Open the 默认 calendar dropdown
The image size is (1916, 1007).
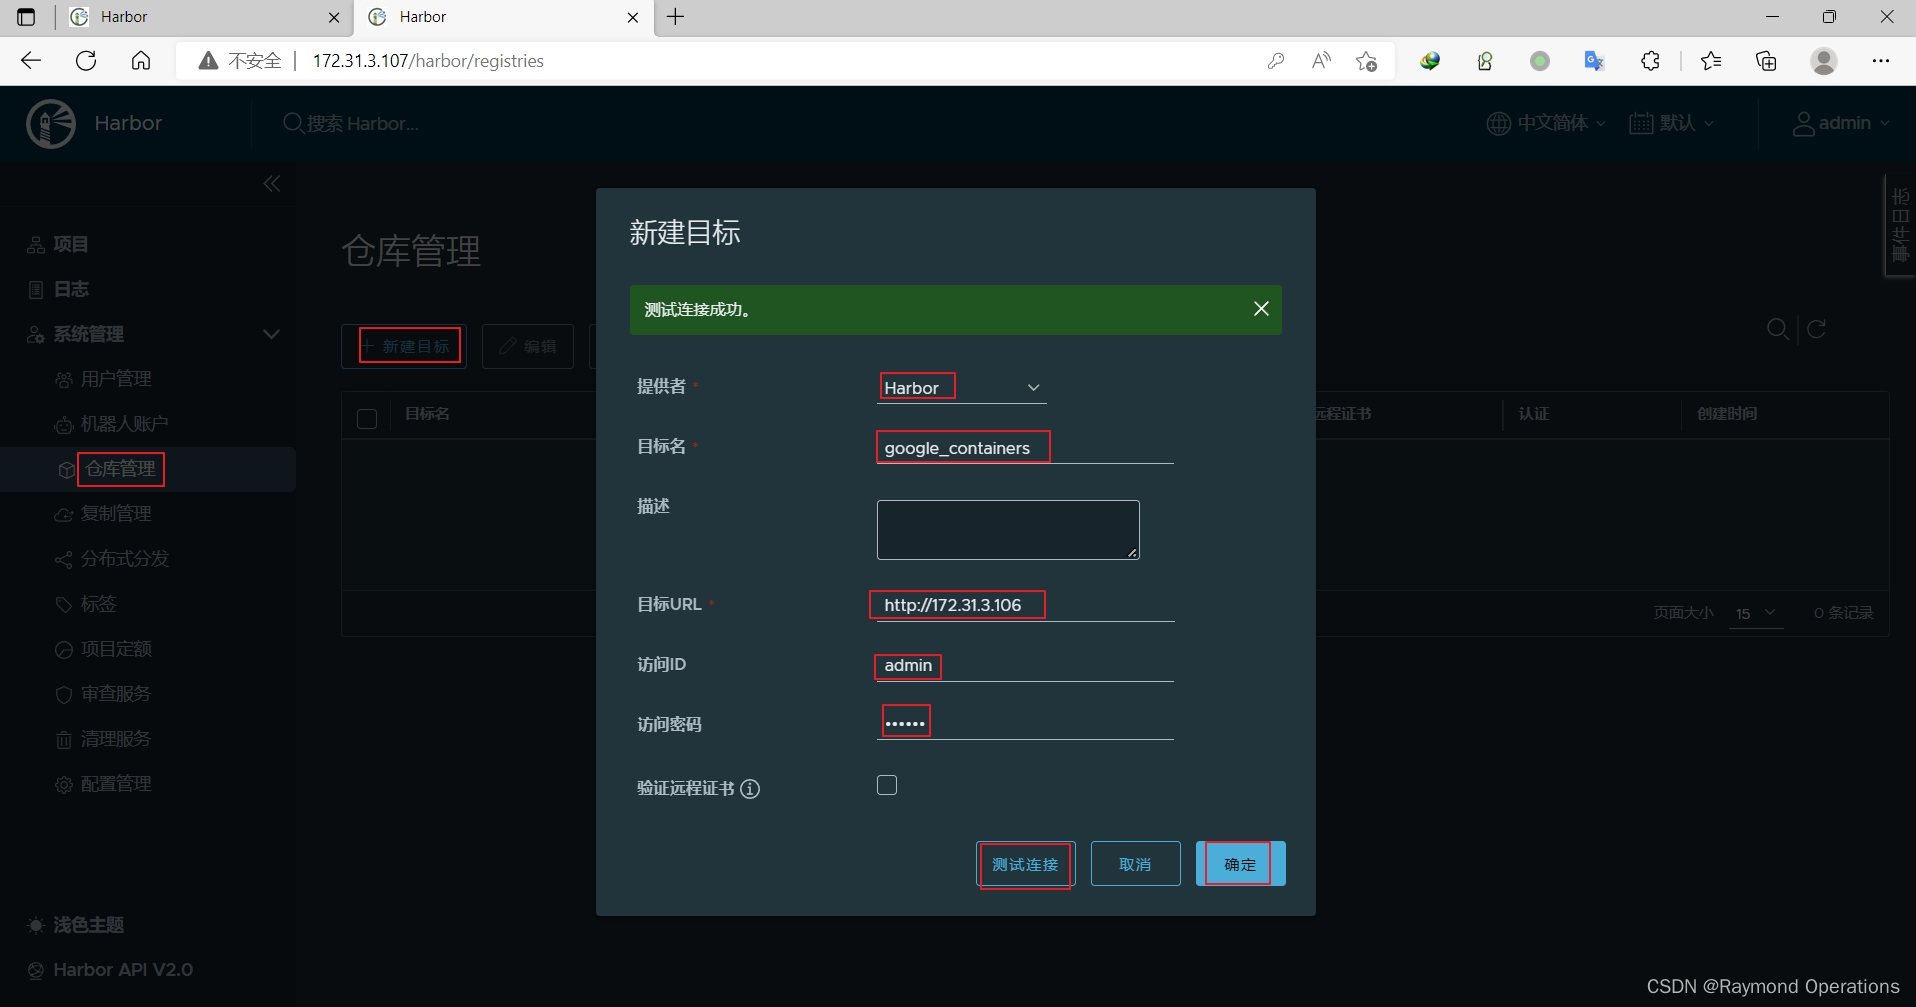point(1671,123)
